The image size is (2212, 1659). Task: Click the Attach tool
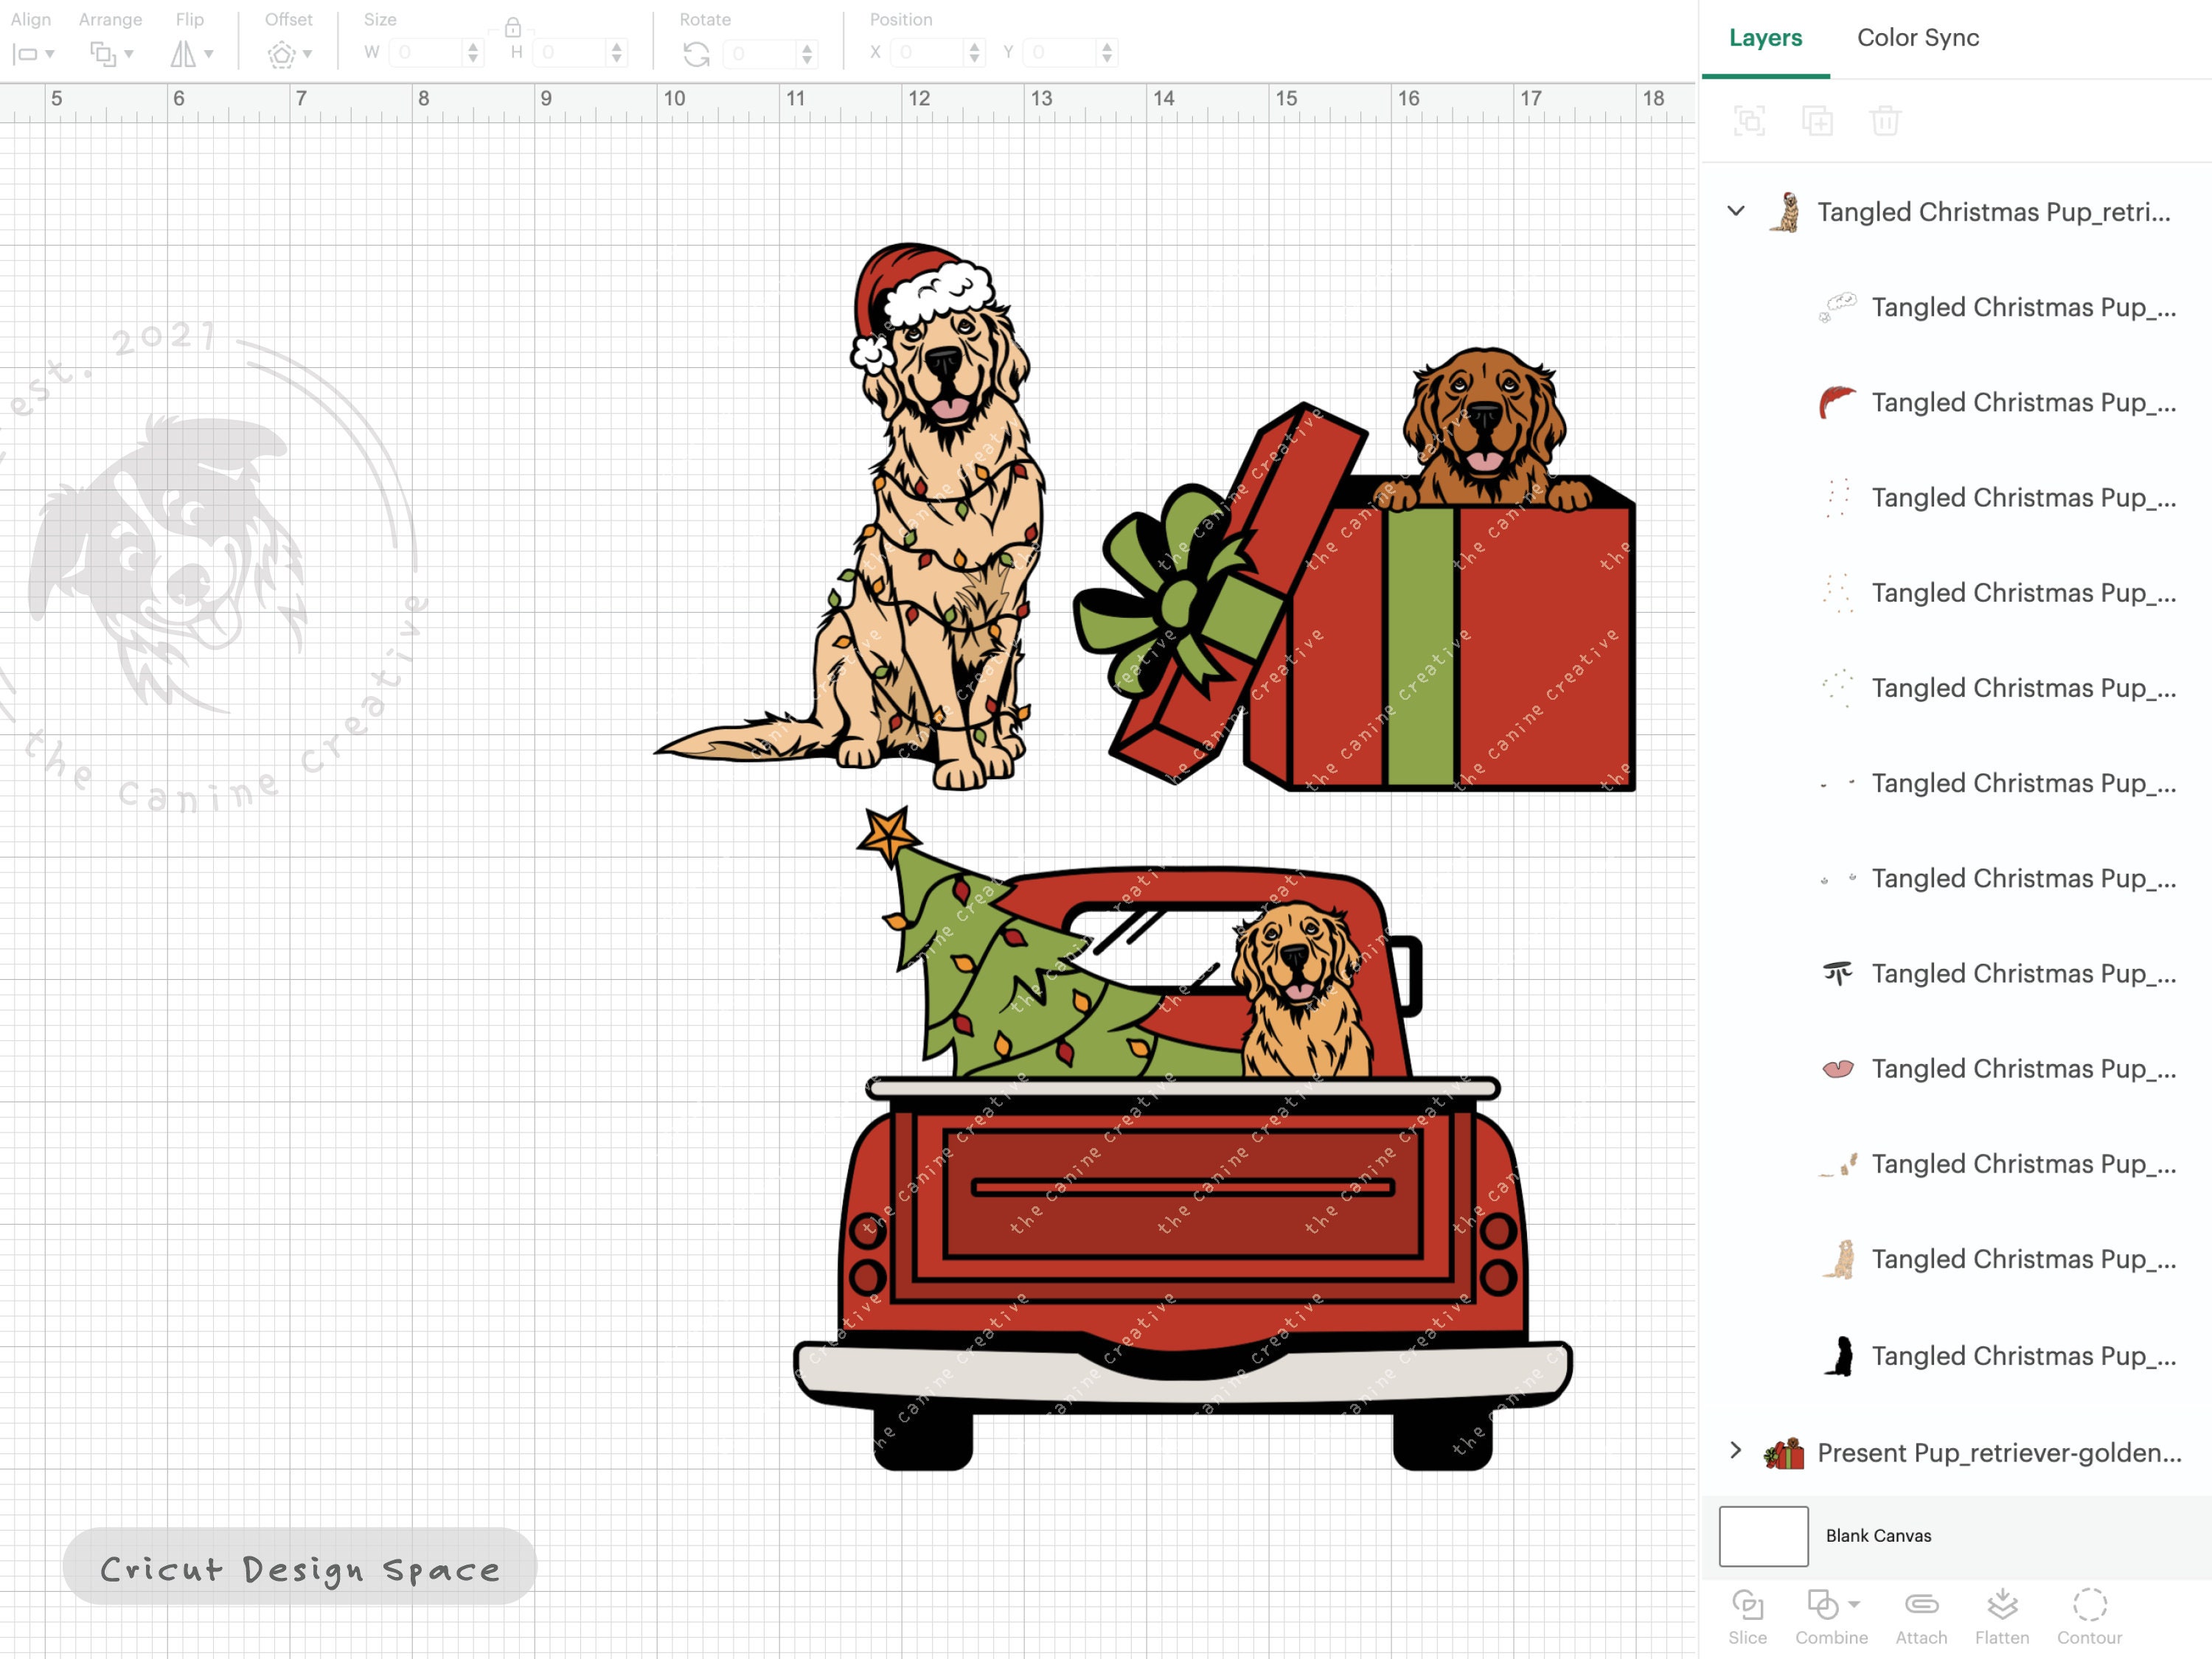[x=1921, y=1617]
